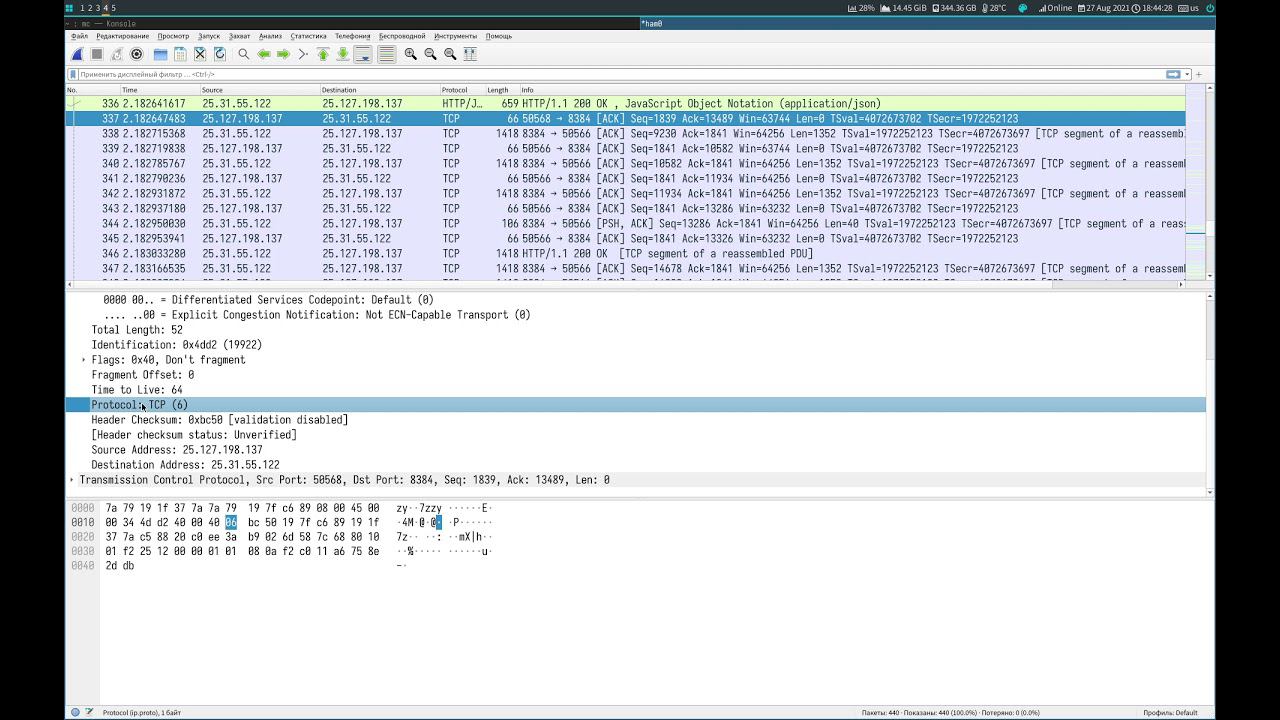1280x720 pixels.
Task: Click the display filter bookmark icon
Action: tap(73, 74)
